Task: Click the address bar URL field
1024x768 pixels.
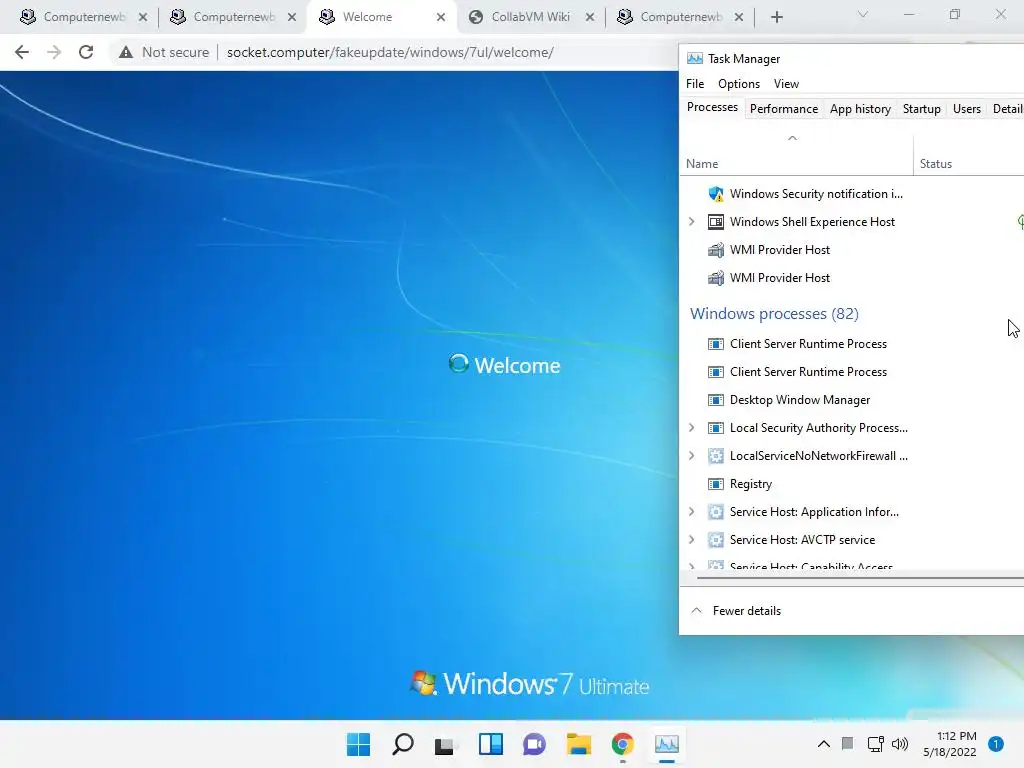Action: point(390,52)
